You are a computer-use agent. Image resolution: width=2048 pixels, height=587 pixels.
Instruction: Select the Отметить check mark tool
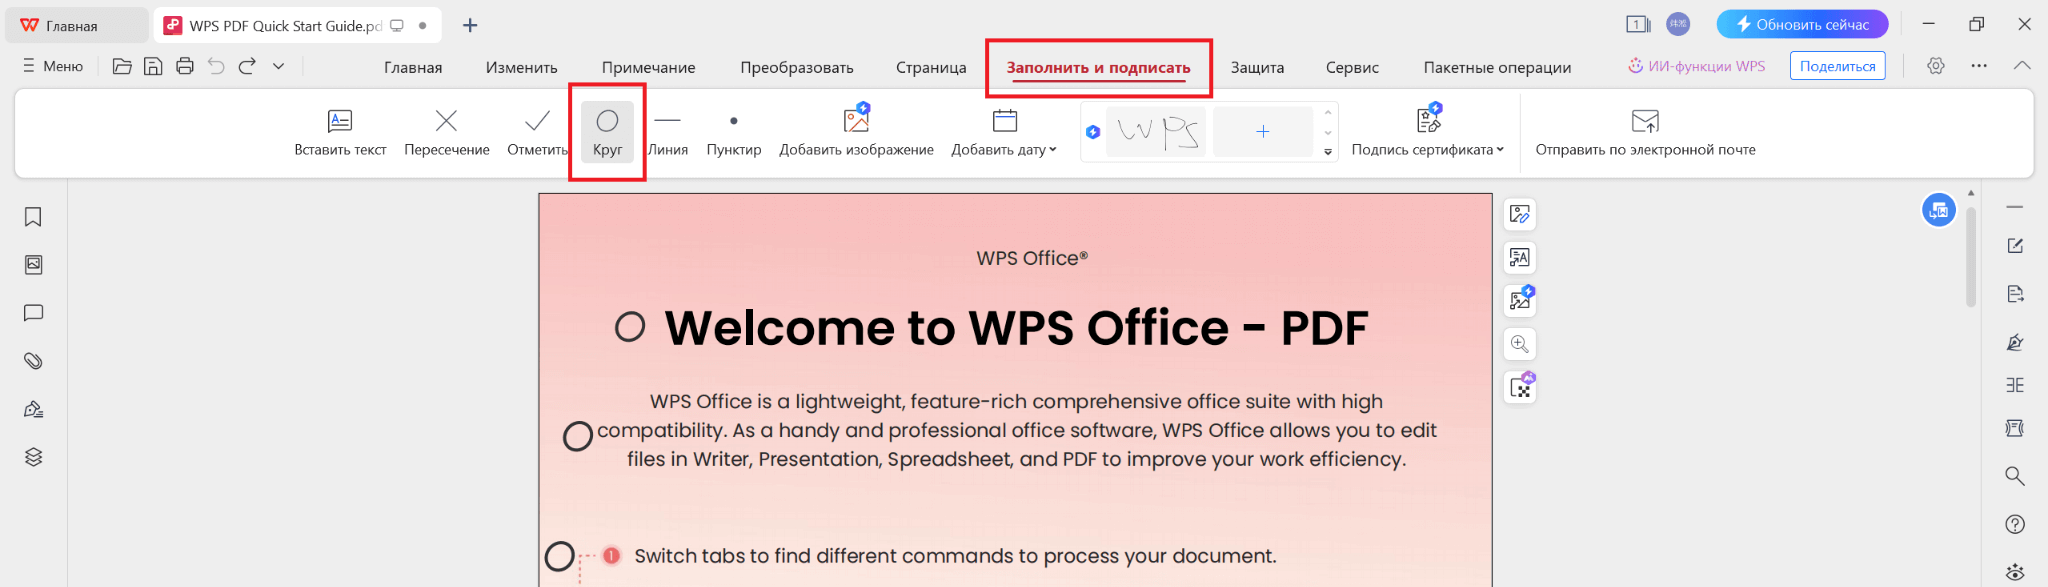pyautogui.click(x=537, y=133)
